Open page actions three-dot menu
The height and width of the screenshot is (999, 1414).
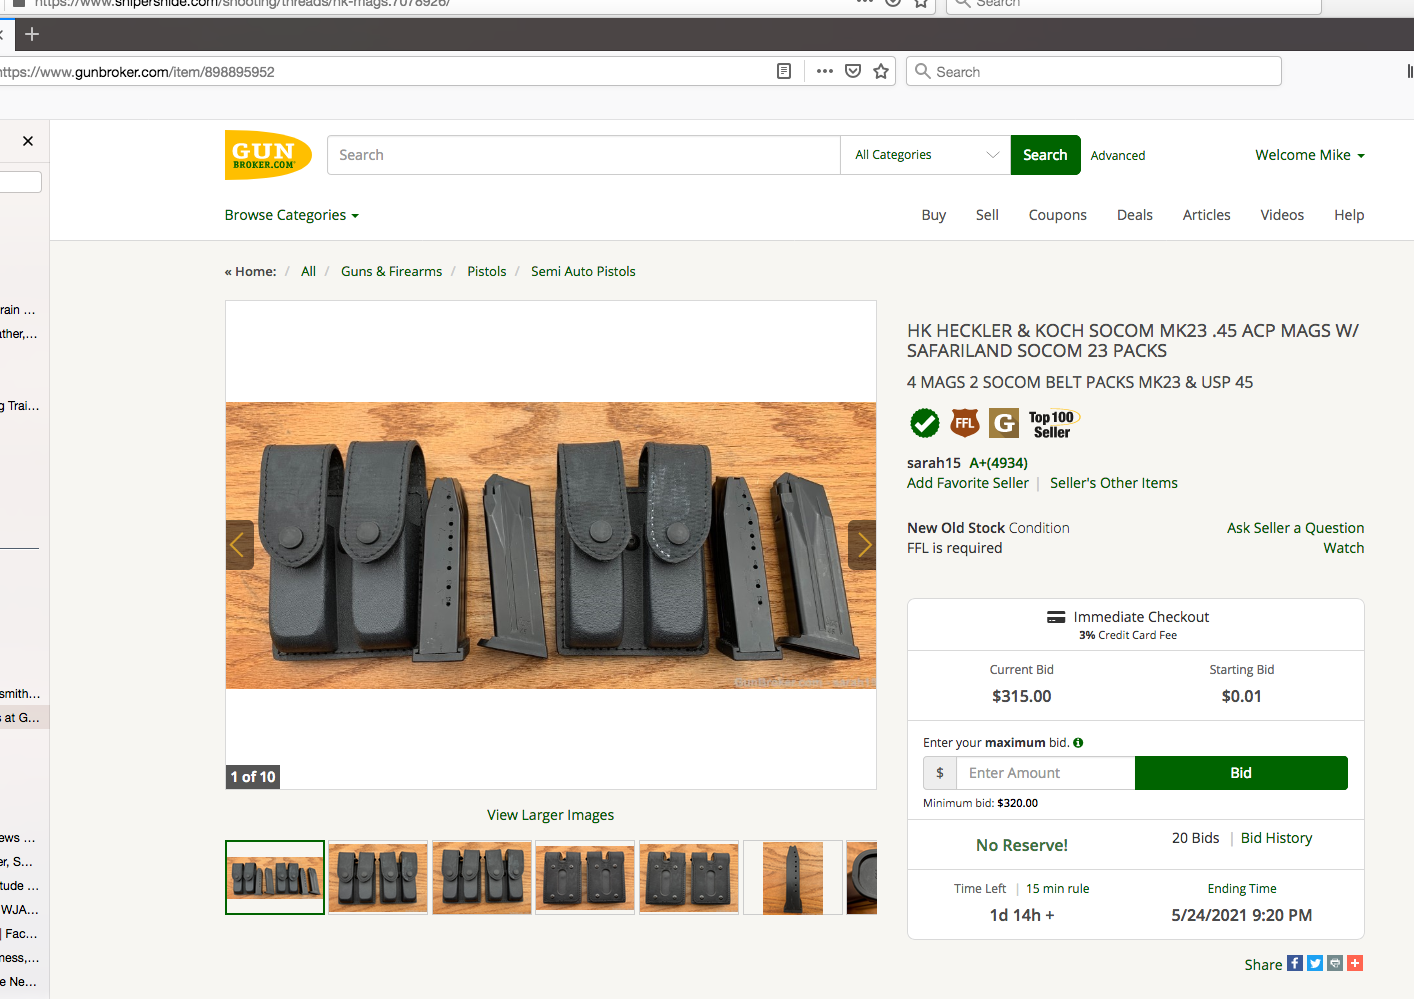[825, 71]
